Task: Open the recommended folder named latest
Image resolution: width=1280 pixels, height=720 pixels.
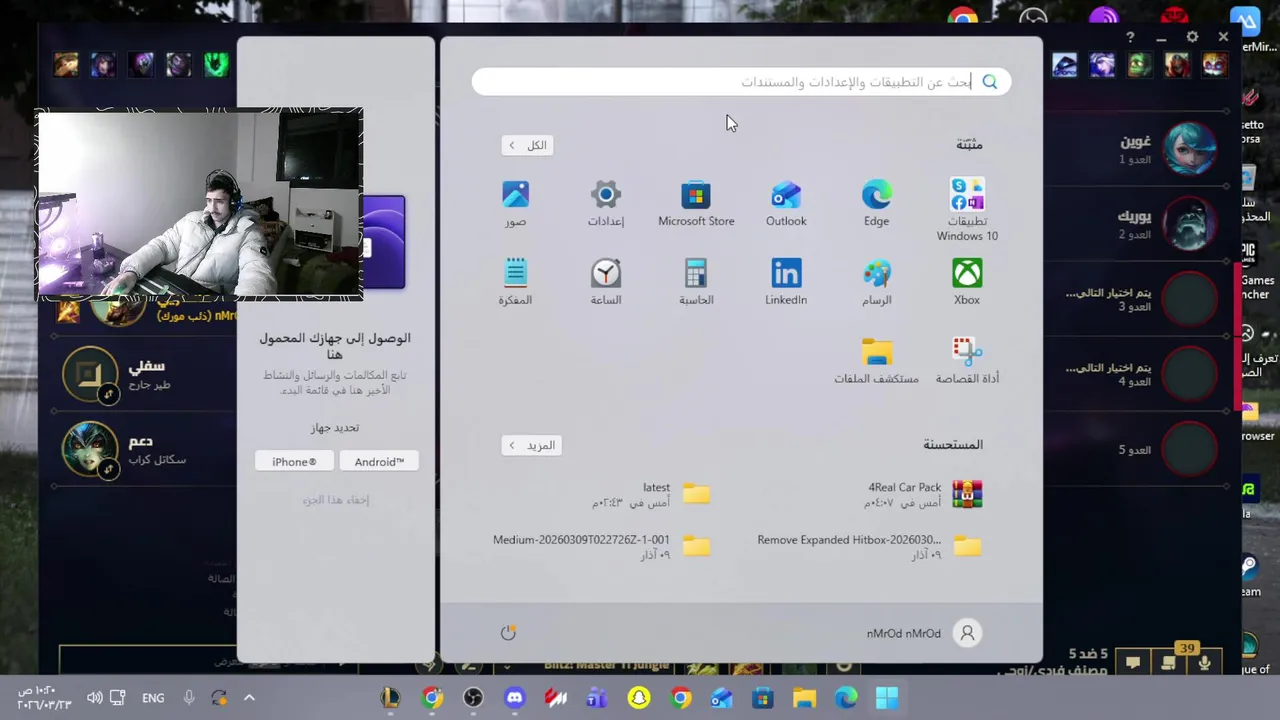Action: (651, 494)
